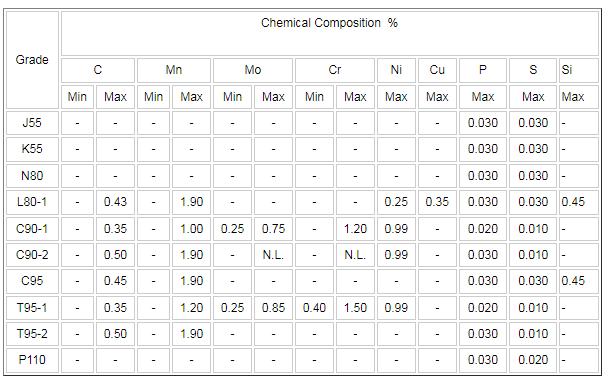This screenshot has width=609, height=384.
Task: Select the Cr column header
Action: coord(335,70)
